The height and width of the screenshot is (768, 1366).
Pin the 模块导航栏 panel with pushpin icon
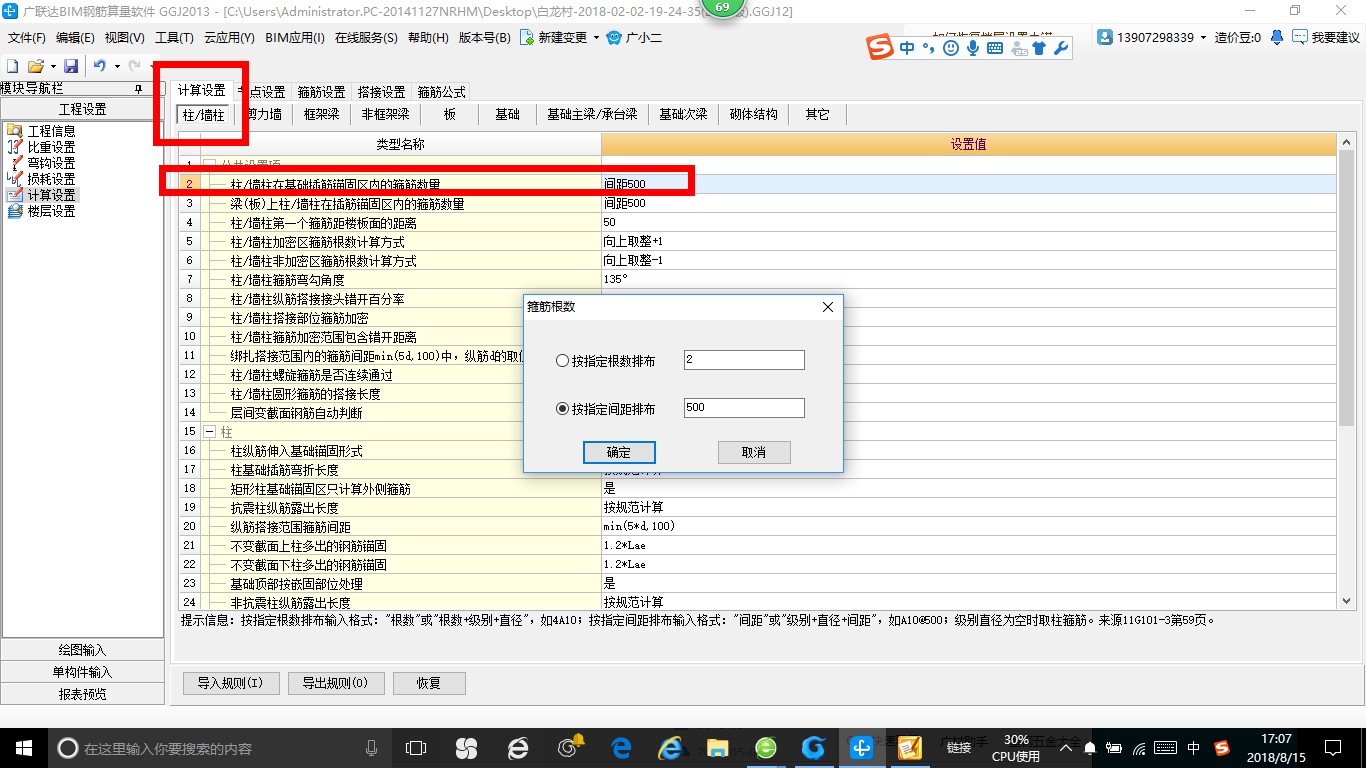tap(138, 88)
